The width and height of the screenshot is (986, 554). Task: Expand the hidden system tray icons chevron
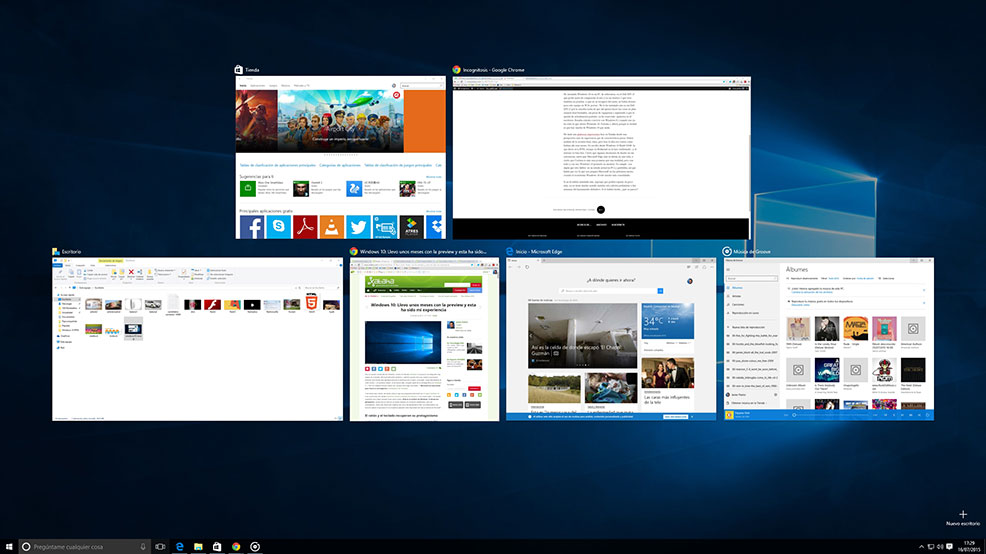[921, 546]
